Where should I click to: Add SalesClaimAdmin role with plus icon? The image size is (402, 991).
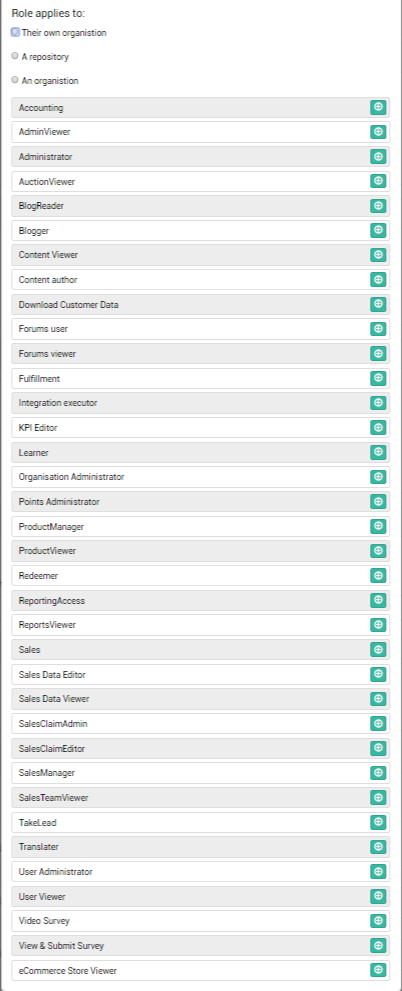378,724
